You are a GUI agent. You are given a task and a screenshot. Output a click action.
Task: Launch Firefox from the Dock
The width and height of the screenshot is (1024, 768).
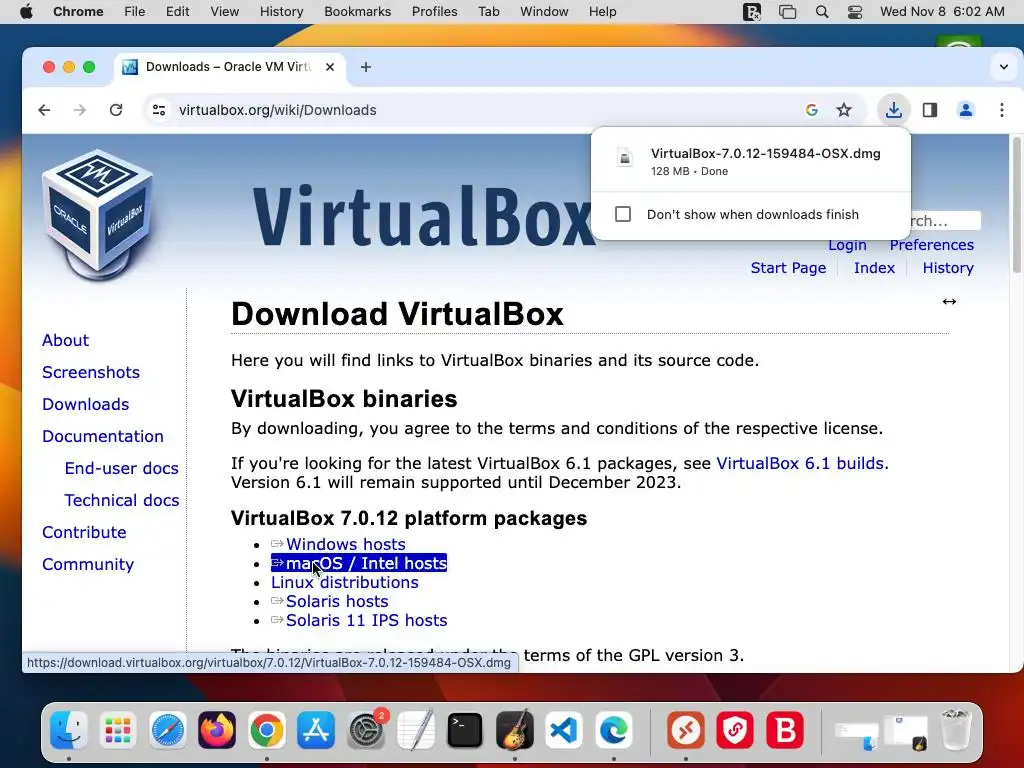click(217, 730)
